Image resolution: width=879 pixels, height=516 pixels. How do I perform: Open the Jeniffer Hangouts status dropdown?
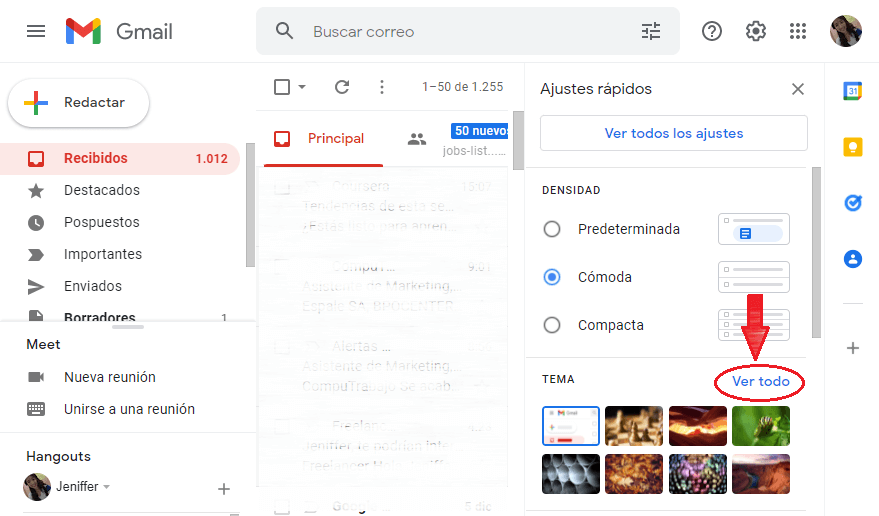coord(106,487)
